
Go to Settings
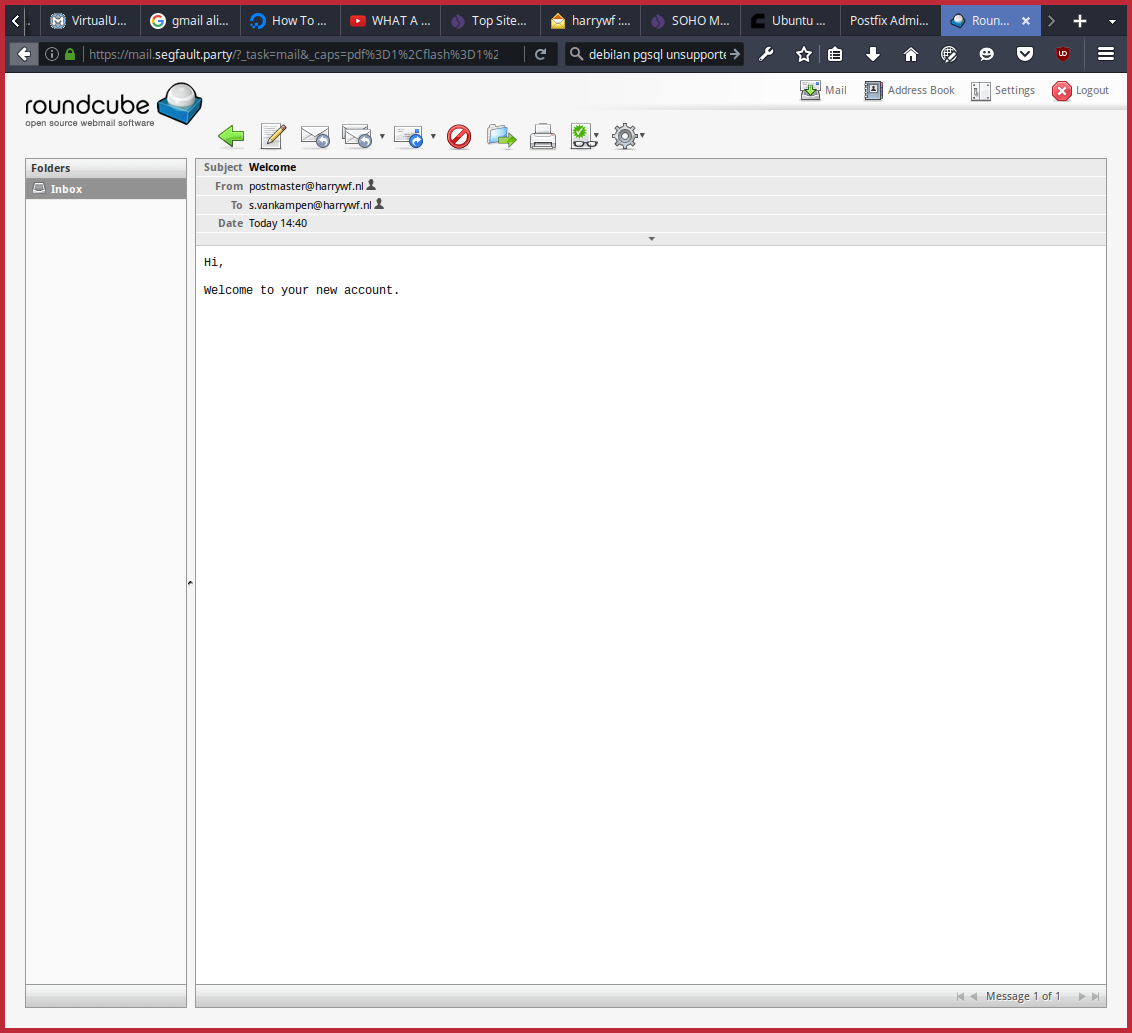click(1003, 90)
